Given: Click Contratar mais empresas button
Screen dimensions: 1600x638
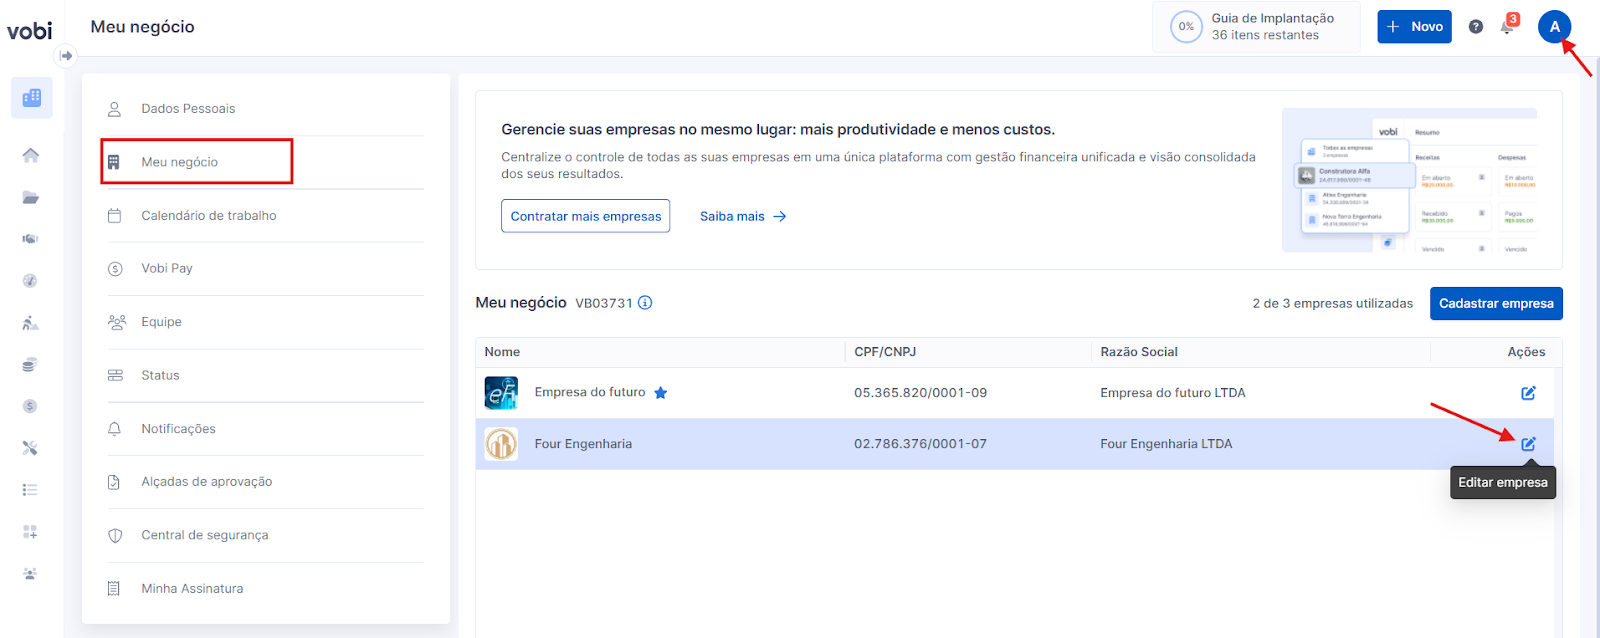Looking at the screenshot, I should (586, 216).
